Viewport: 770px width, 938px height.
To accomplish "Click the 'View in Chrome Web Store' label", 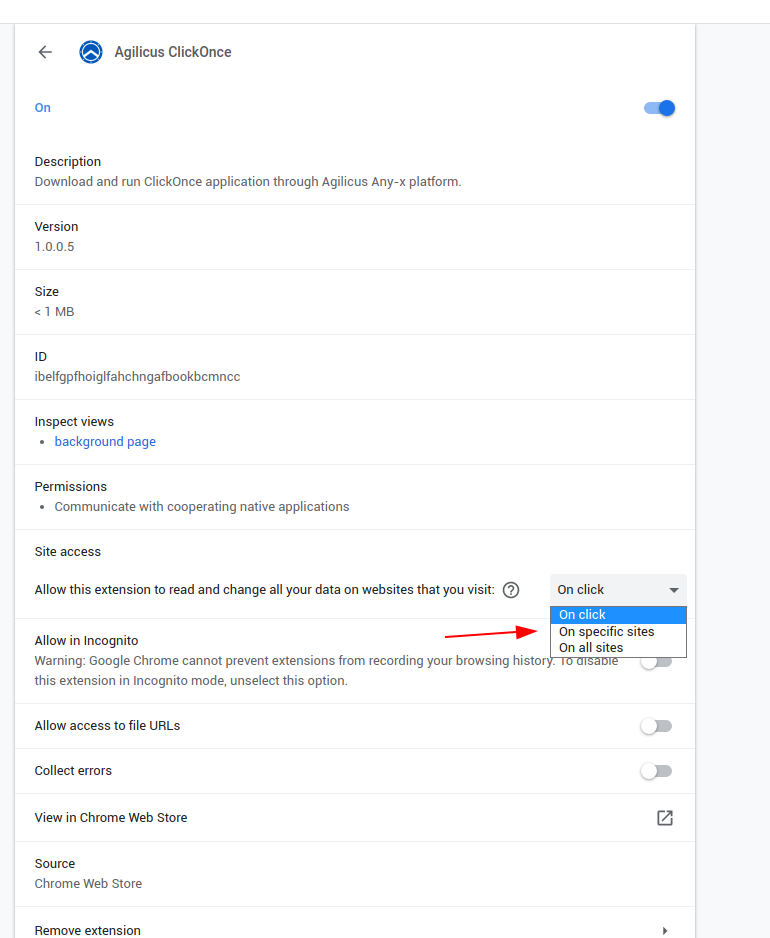I will [x=111, y=818].
